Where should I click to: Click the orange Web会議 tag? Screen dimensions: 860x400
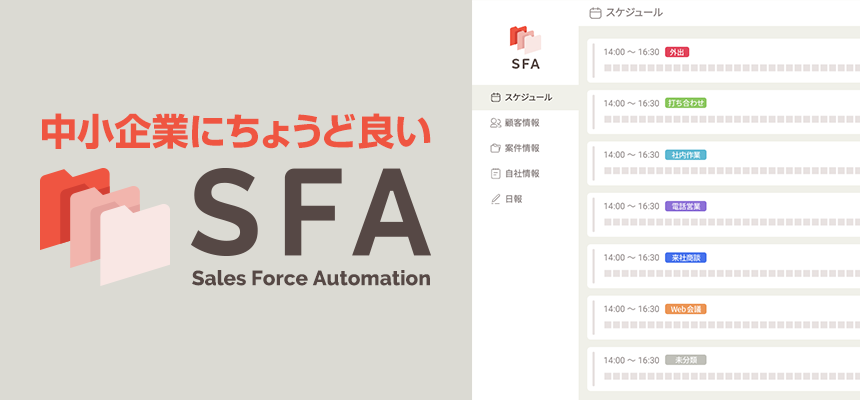(686, 309)
